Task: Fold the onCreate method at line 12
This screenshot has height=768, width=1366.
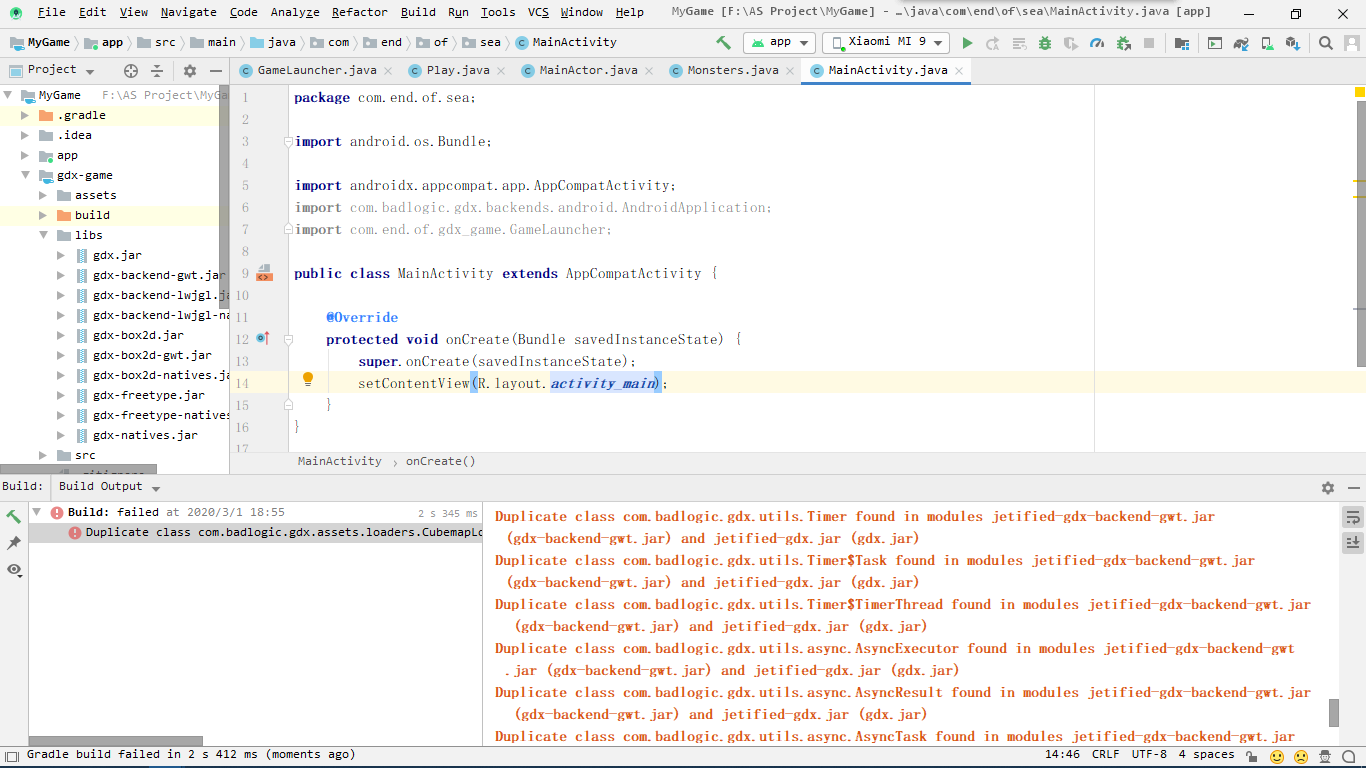Action: tap(288, 339)
